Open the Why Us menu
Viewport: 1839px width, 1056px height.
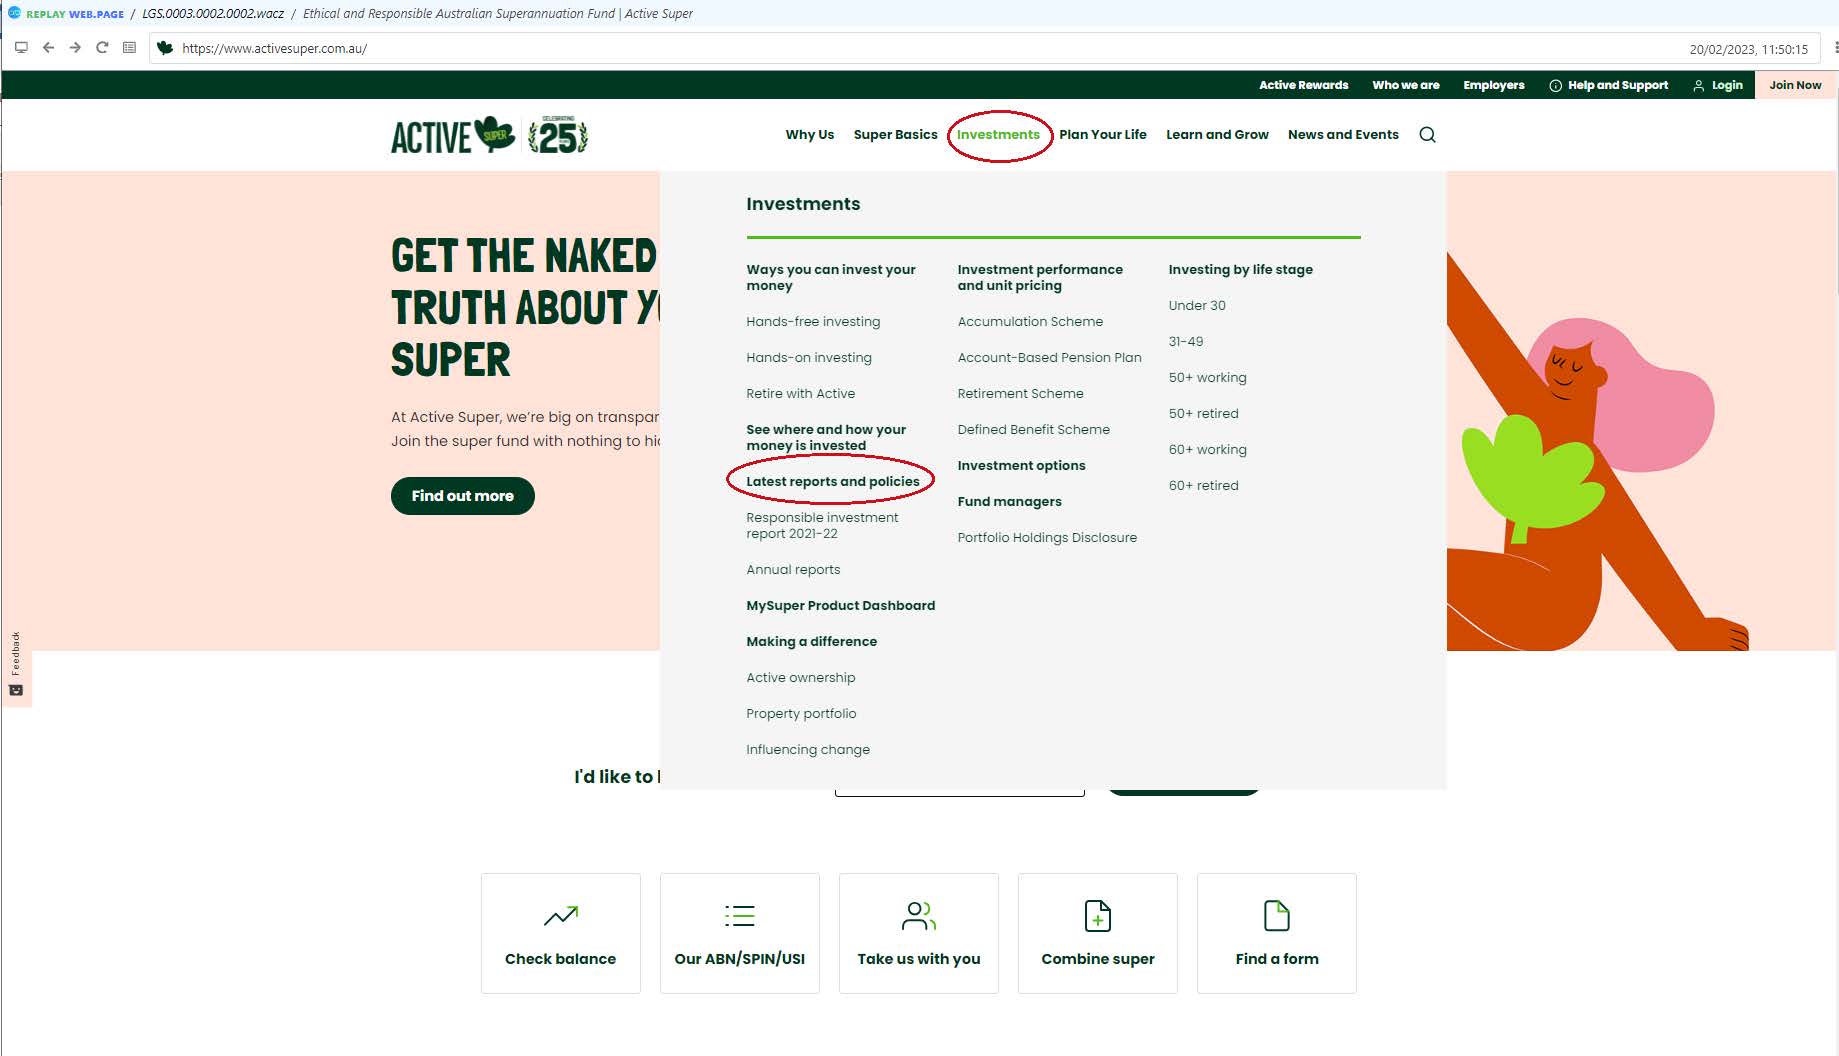809,135
